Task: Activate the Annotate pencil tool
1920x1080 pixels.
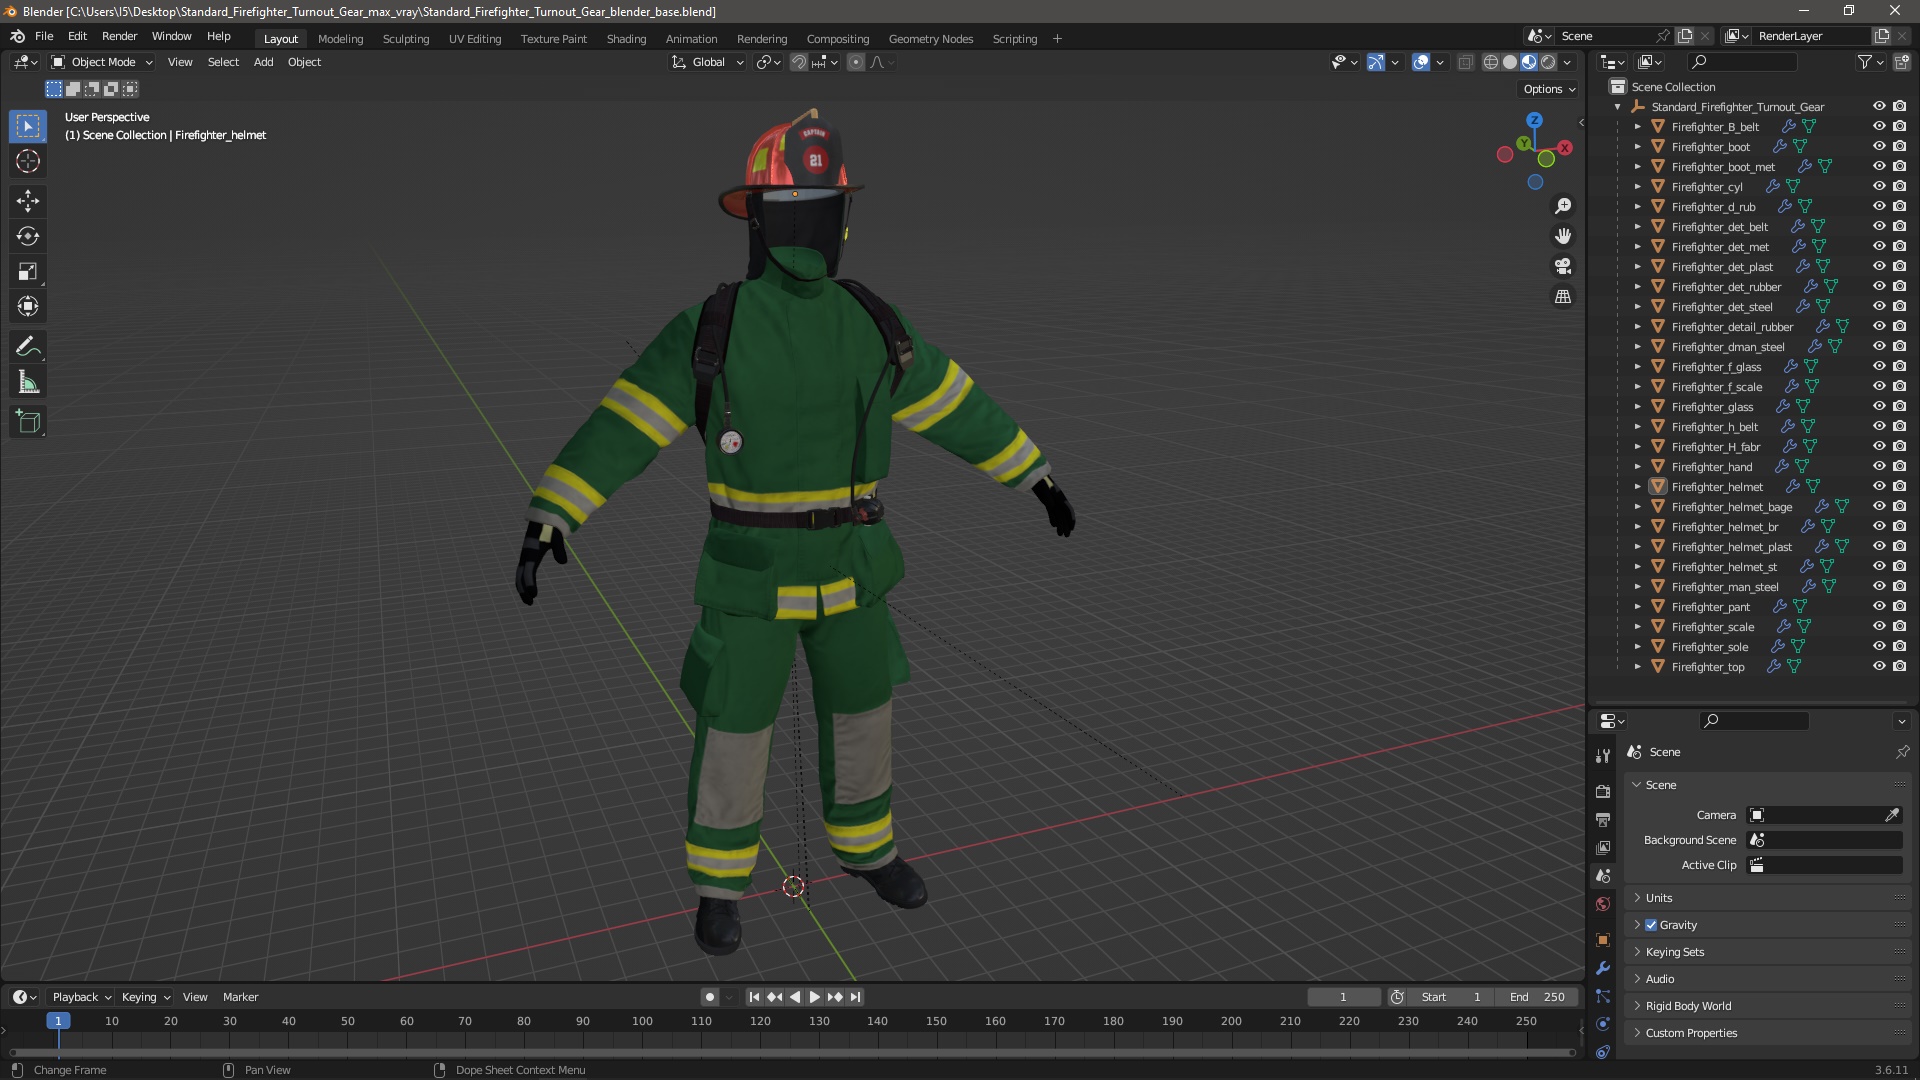Action: pos(28,347)
